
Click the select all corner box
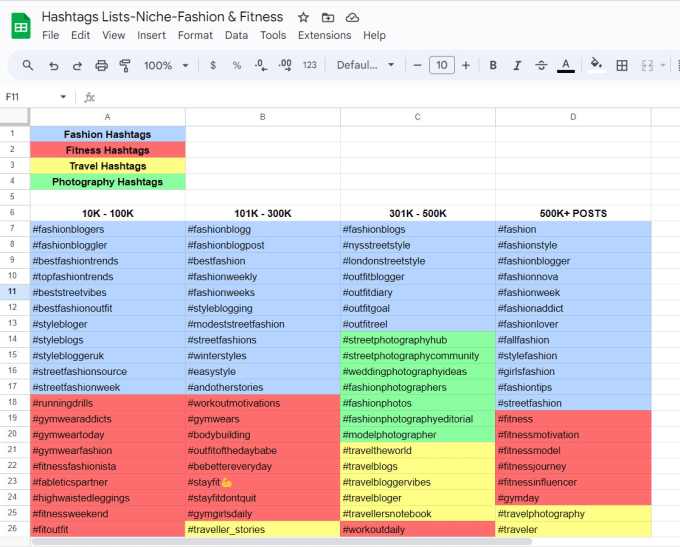click(14, 117)
